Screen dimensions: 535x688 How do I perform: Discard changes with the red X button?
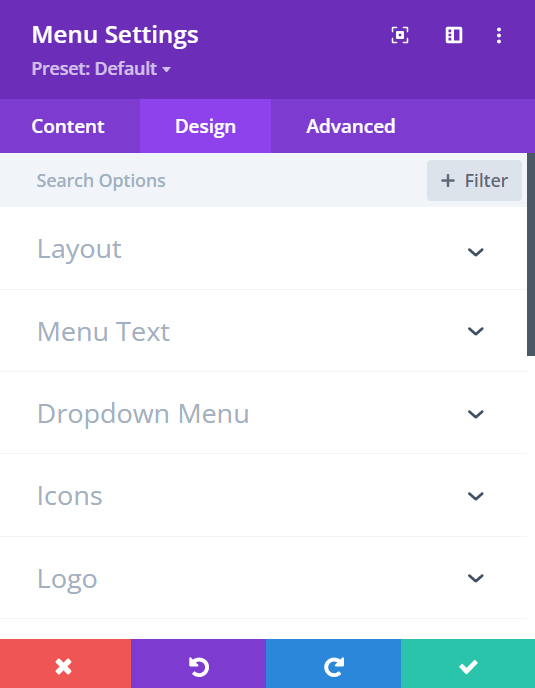pos(65,663)
